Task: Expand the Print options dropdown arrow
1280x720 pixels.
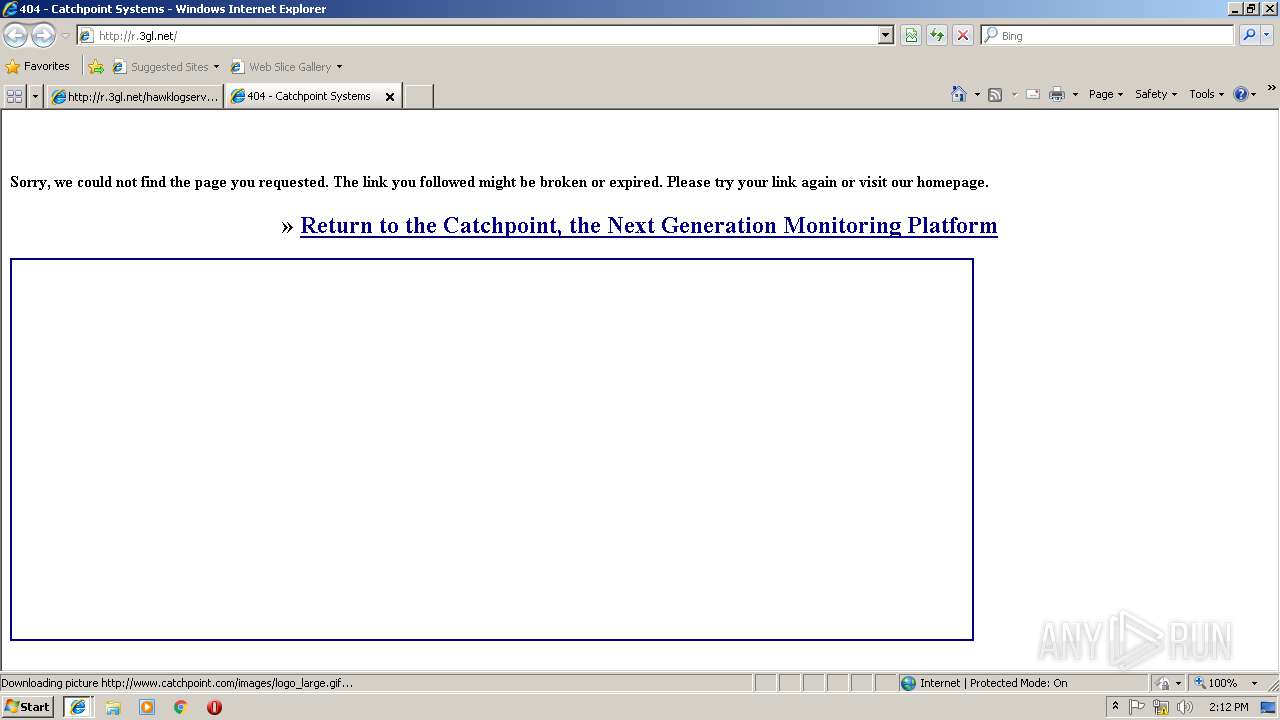Action: (x=1075, y=95)
